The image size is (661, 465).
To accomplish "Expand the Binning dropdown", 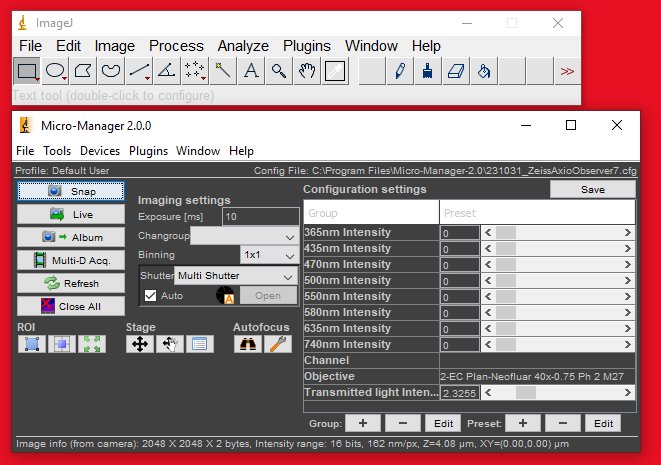I will 269,255.
